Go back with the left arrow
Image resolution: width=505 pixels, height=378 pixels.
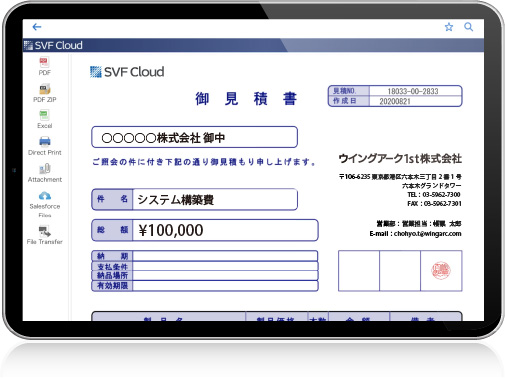37,27
